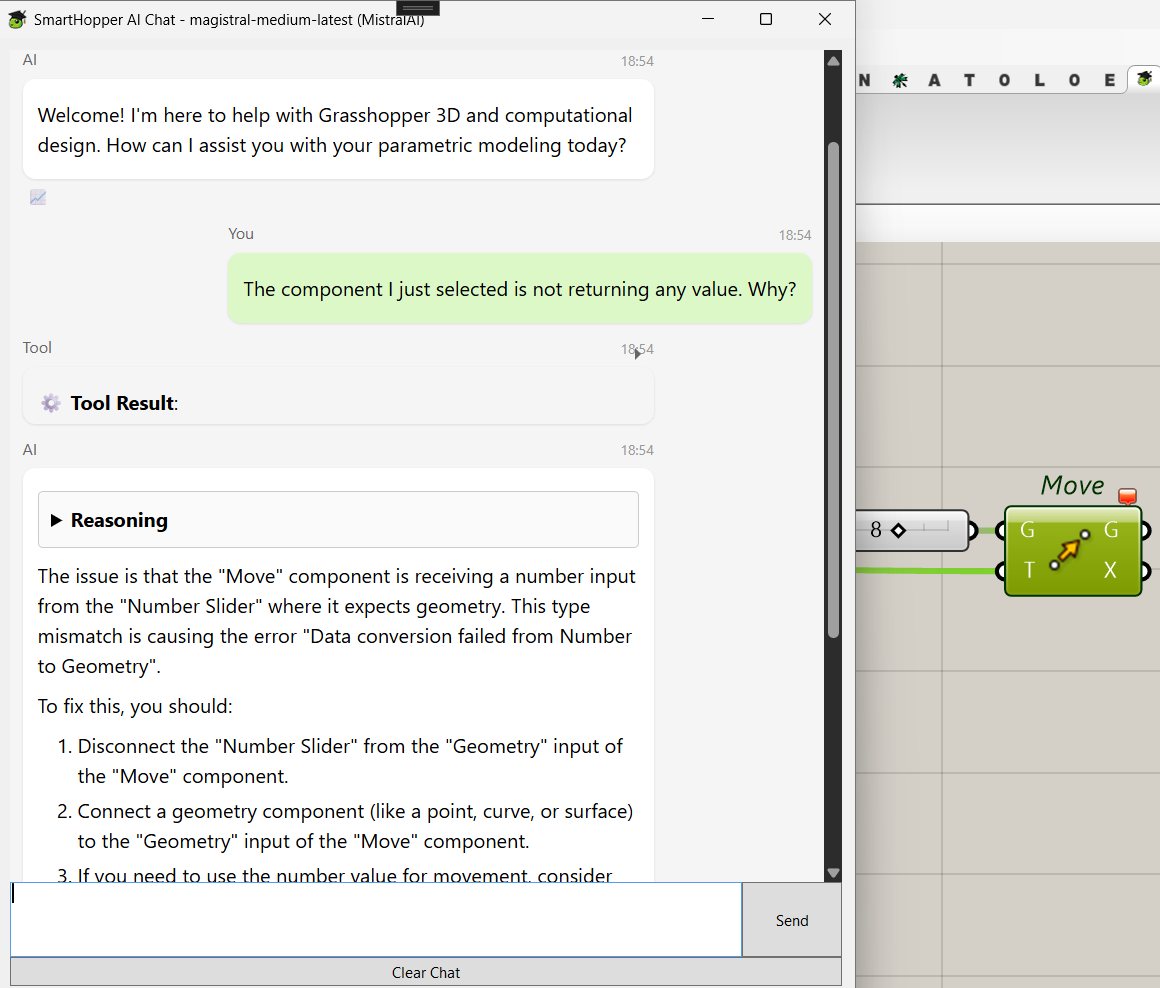Click the number slider diamond handle
Image resolution: width=1160 pixels, height=988 pixels.
click(897, 530)
